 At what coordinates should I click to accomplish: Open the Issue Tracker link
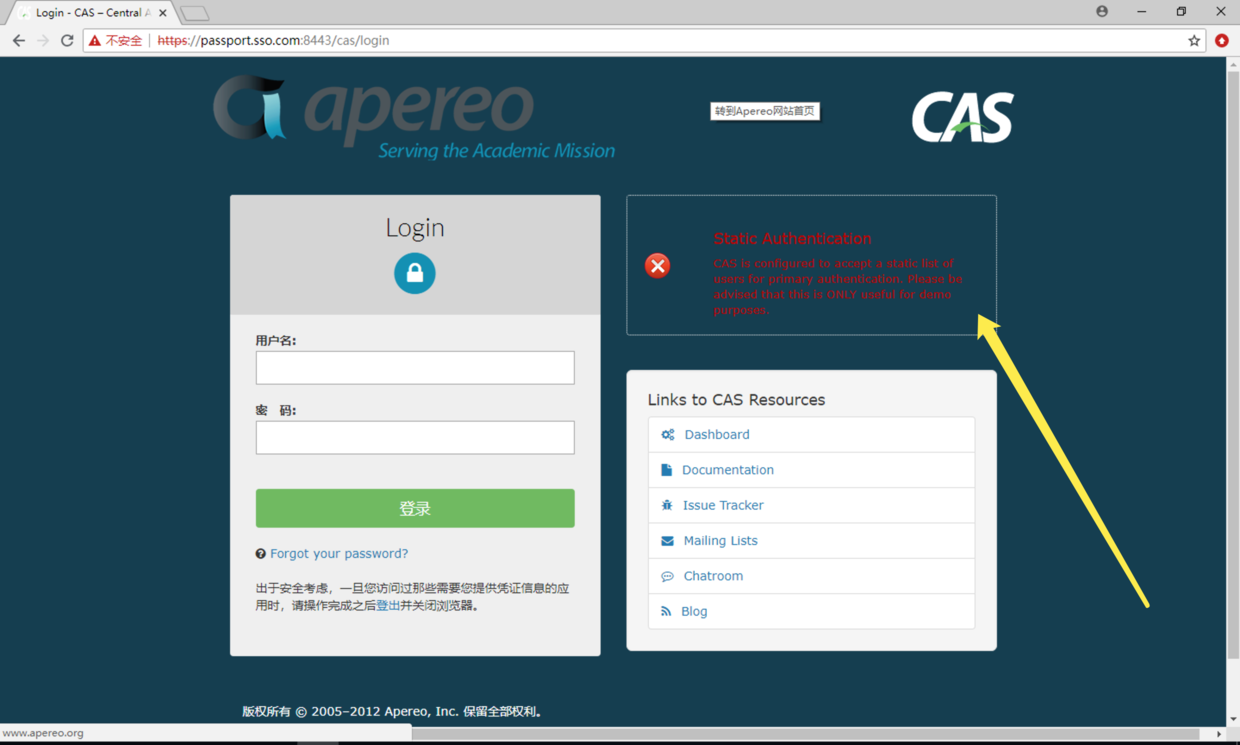click(723, 505)
